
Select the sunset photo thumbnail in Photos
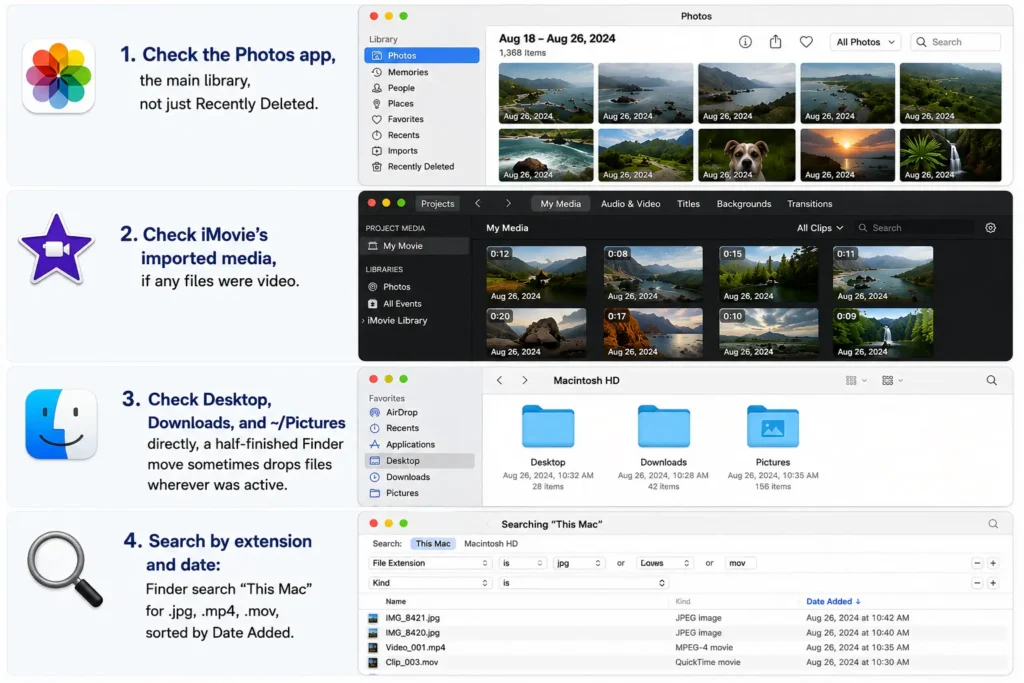click(x=848, y=155)
